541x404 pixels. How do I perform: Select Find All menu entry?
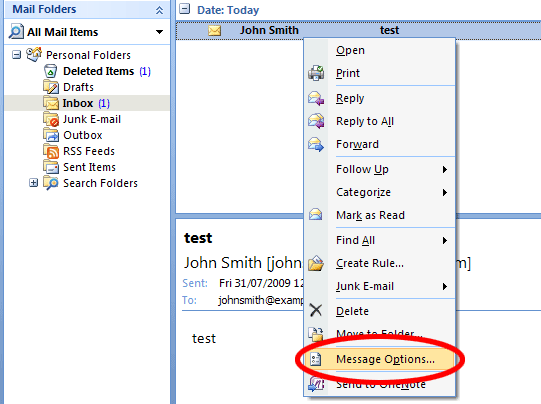tap(380, 240)
